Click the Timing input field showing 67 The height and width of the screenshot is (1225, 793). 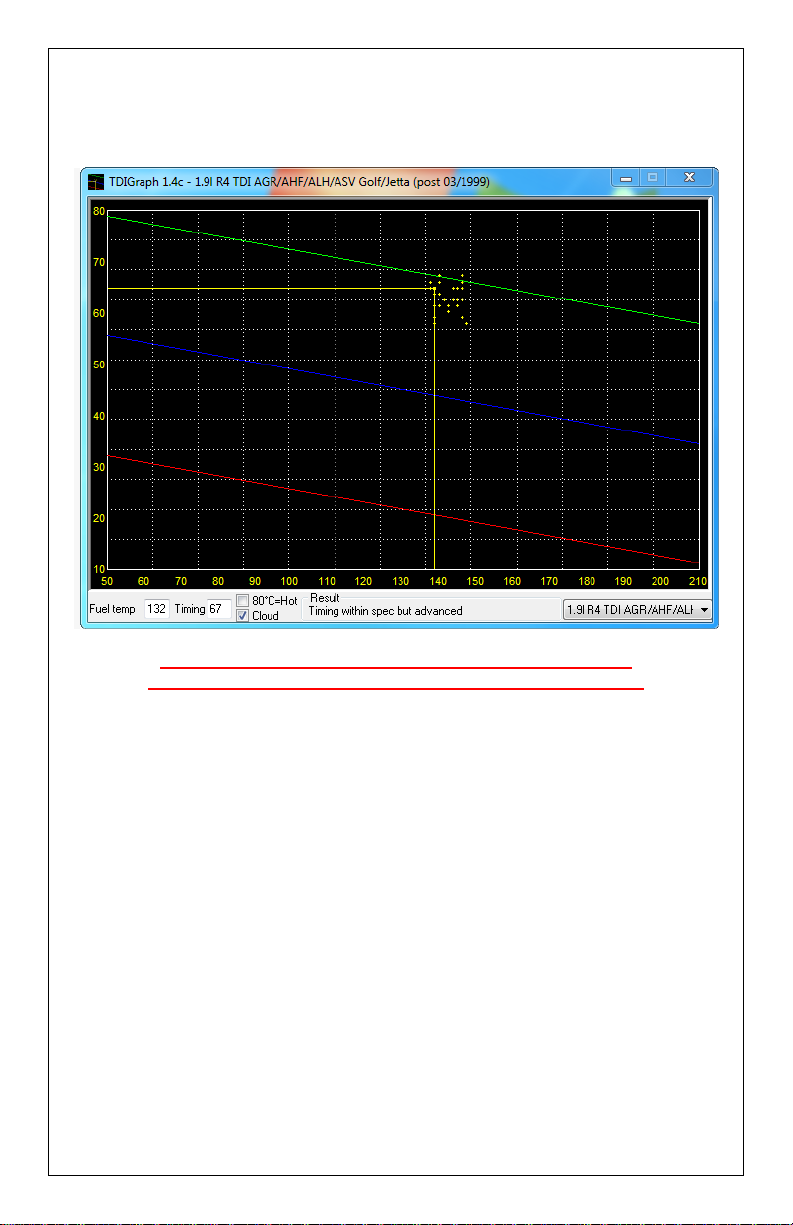pos(219,609)
